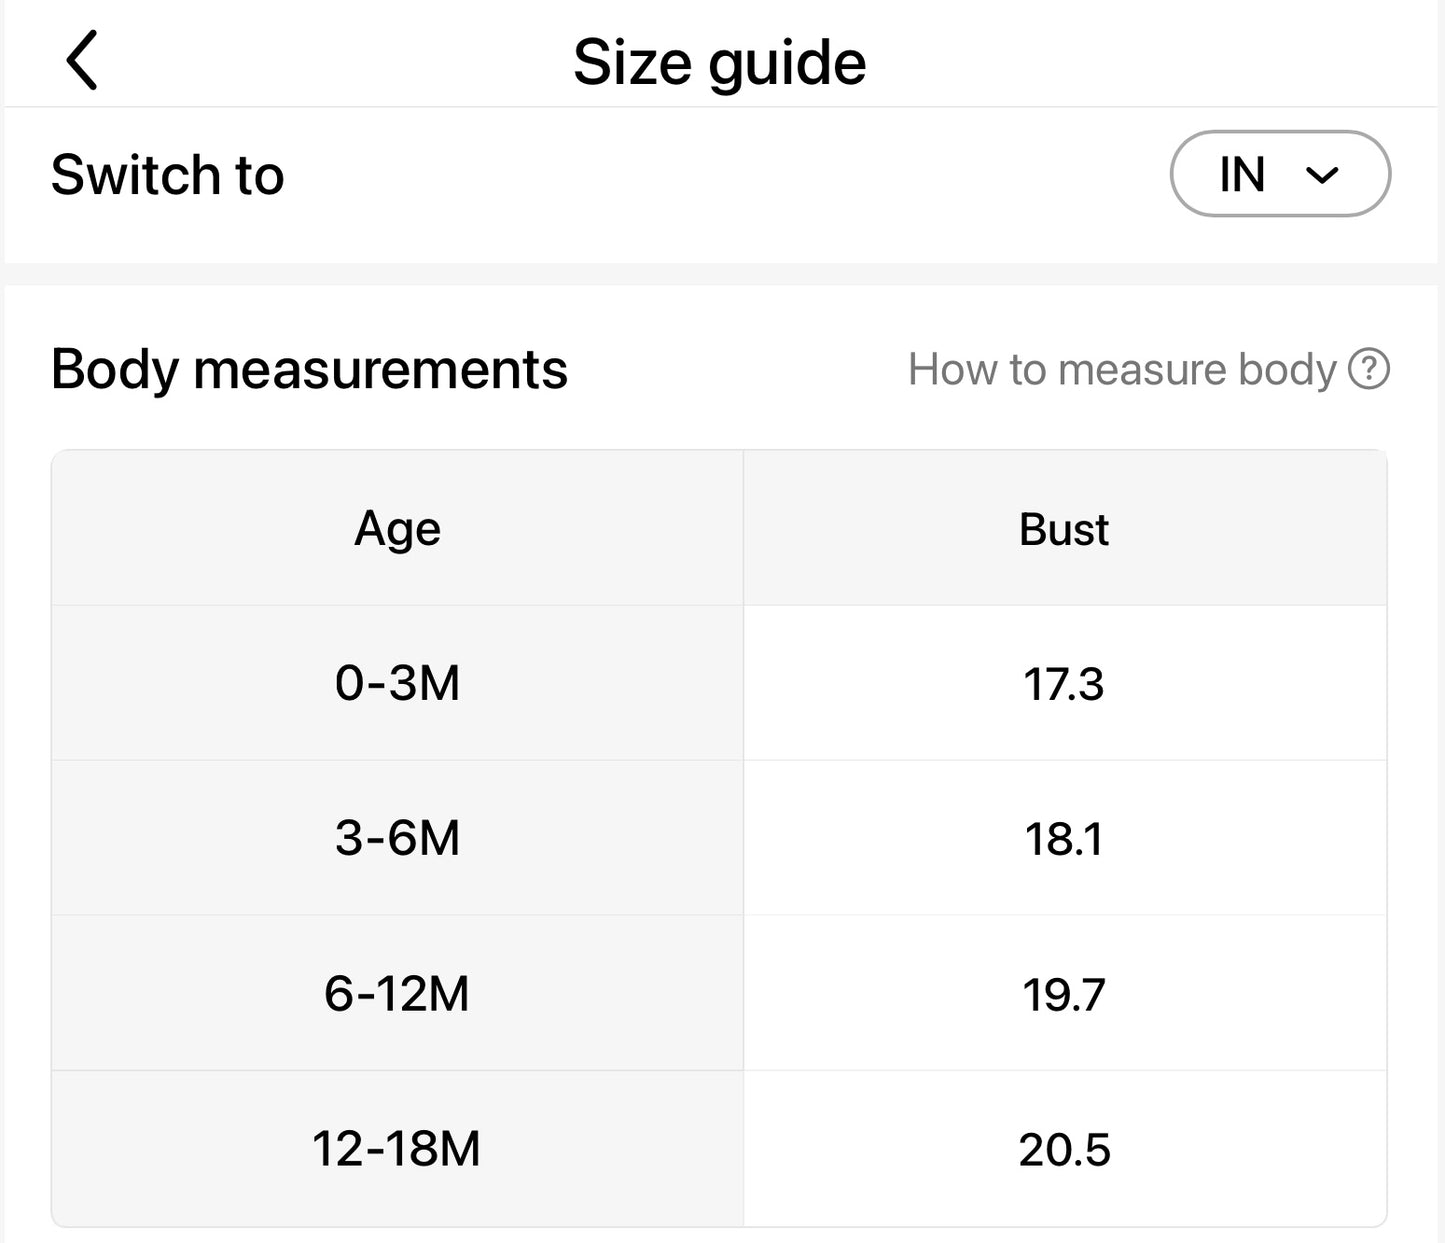
Task: Click the 19.7 bust value
Action: point(1064,994)
